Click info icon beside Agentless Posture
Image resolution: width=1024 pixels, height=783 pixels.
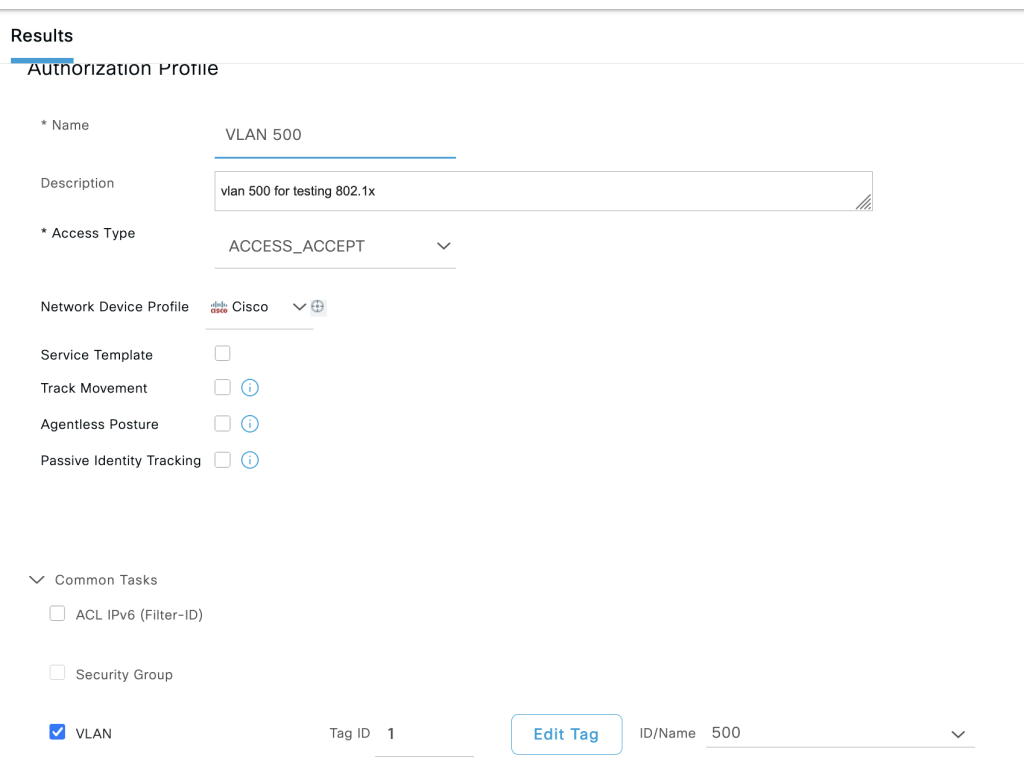(x=250, y=424)
